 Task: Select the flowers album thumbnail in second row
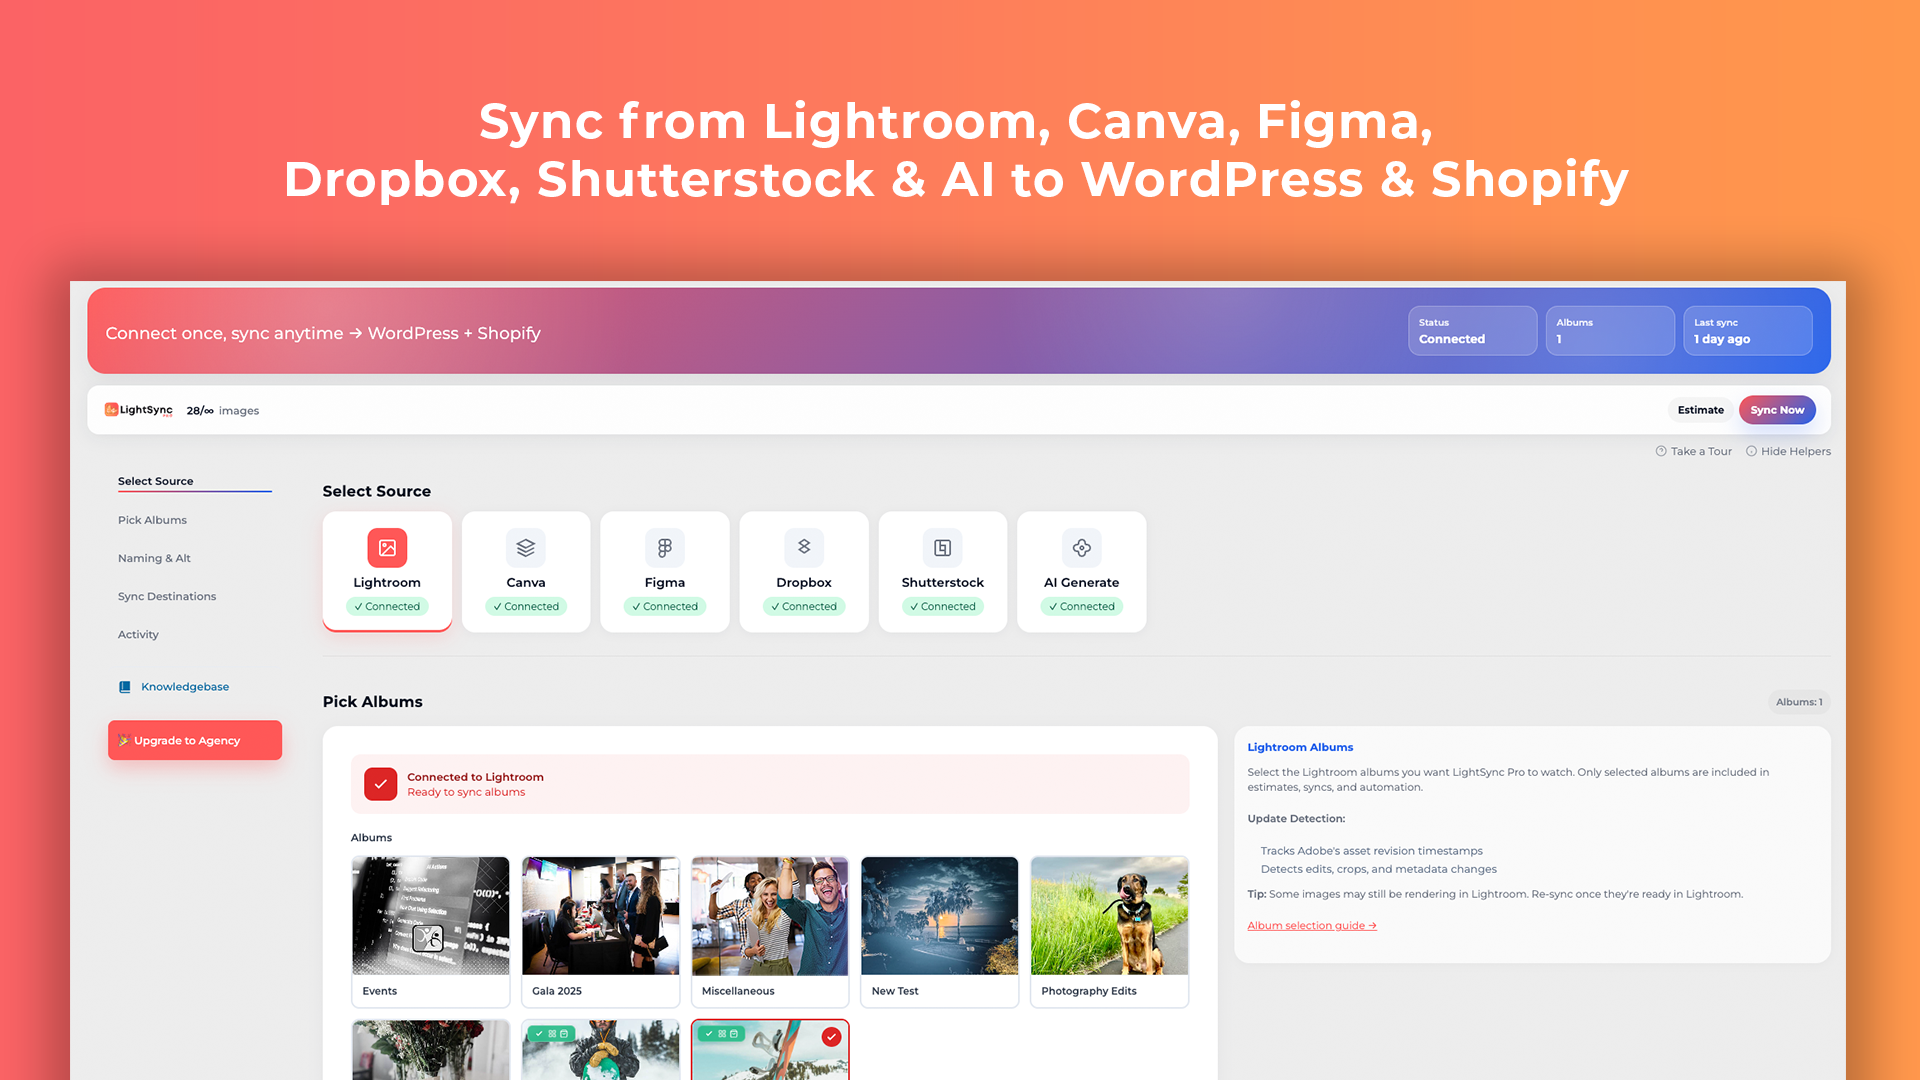pyautogui.click(x=431, y=1050)
